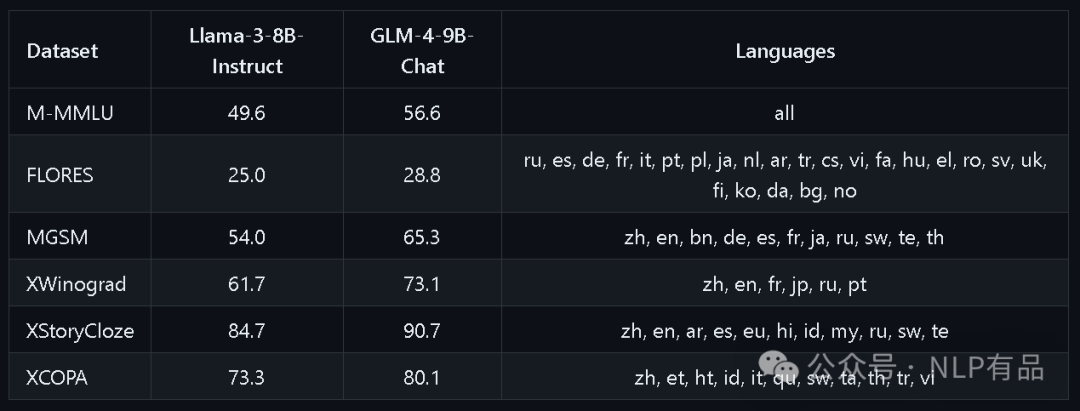This screenshot has height=411, width=1080.
Task: Click the Dataset column header
Action: click(x=62, y=51)
